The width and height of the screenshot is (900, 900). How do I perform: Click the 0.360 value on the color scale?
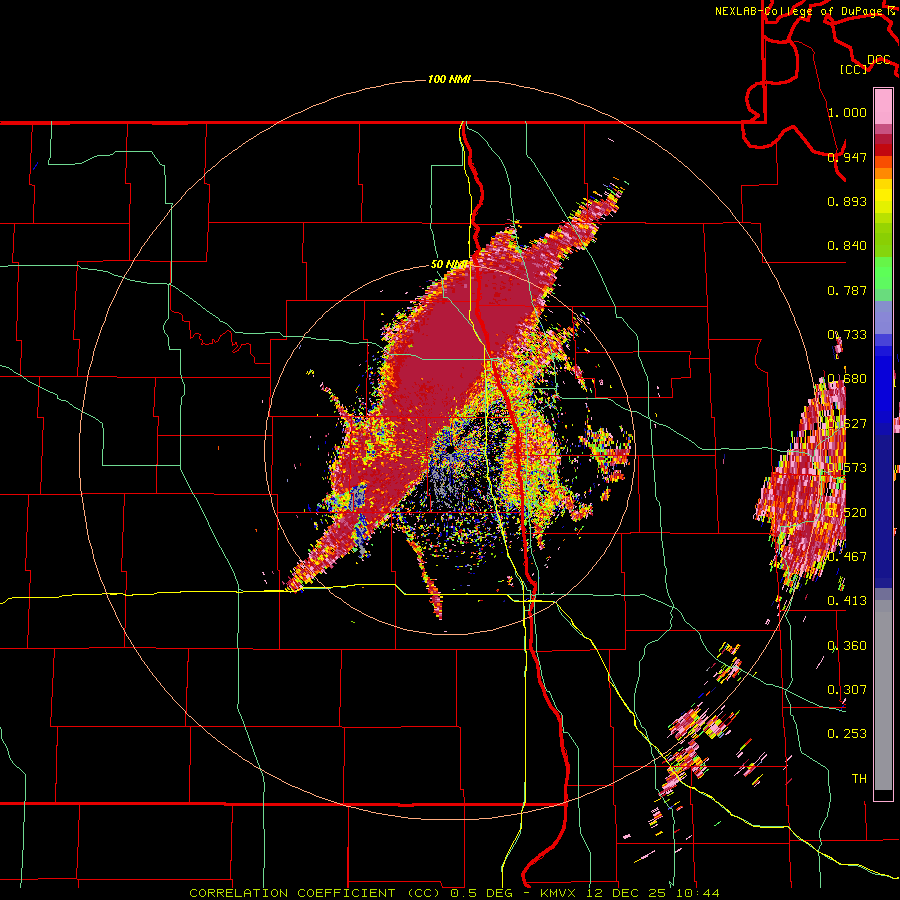tap(847, 645)
